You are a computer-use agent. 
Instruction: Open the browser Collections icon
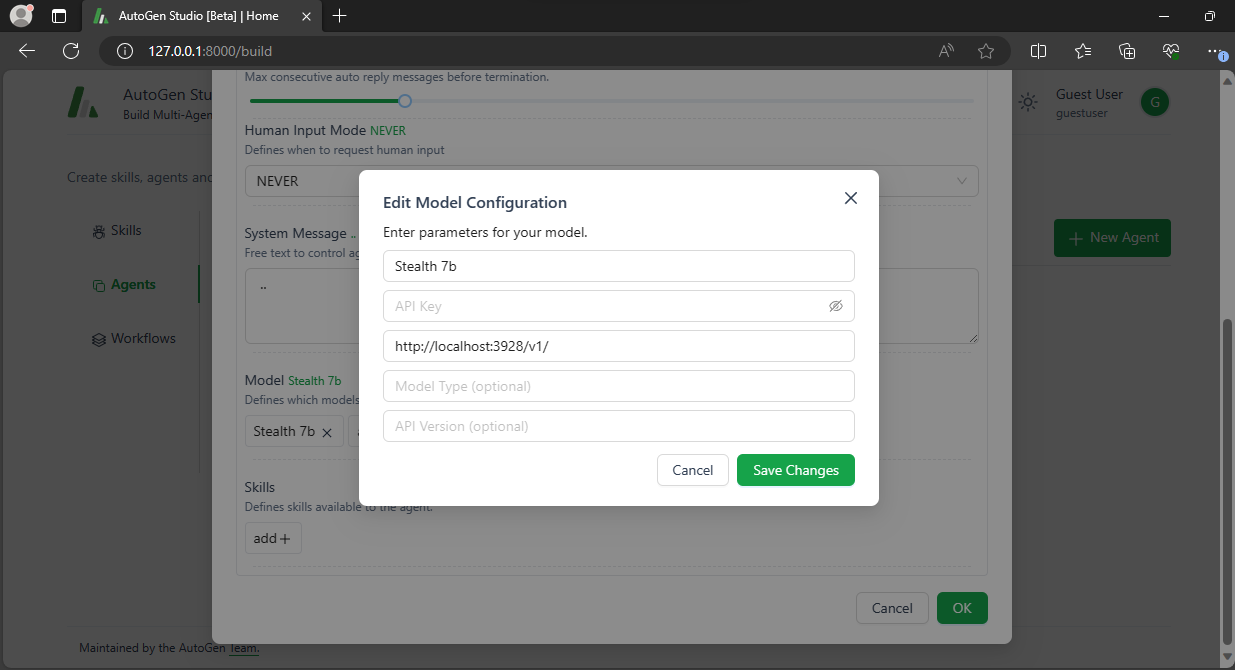click(x=1127, y=51)
